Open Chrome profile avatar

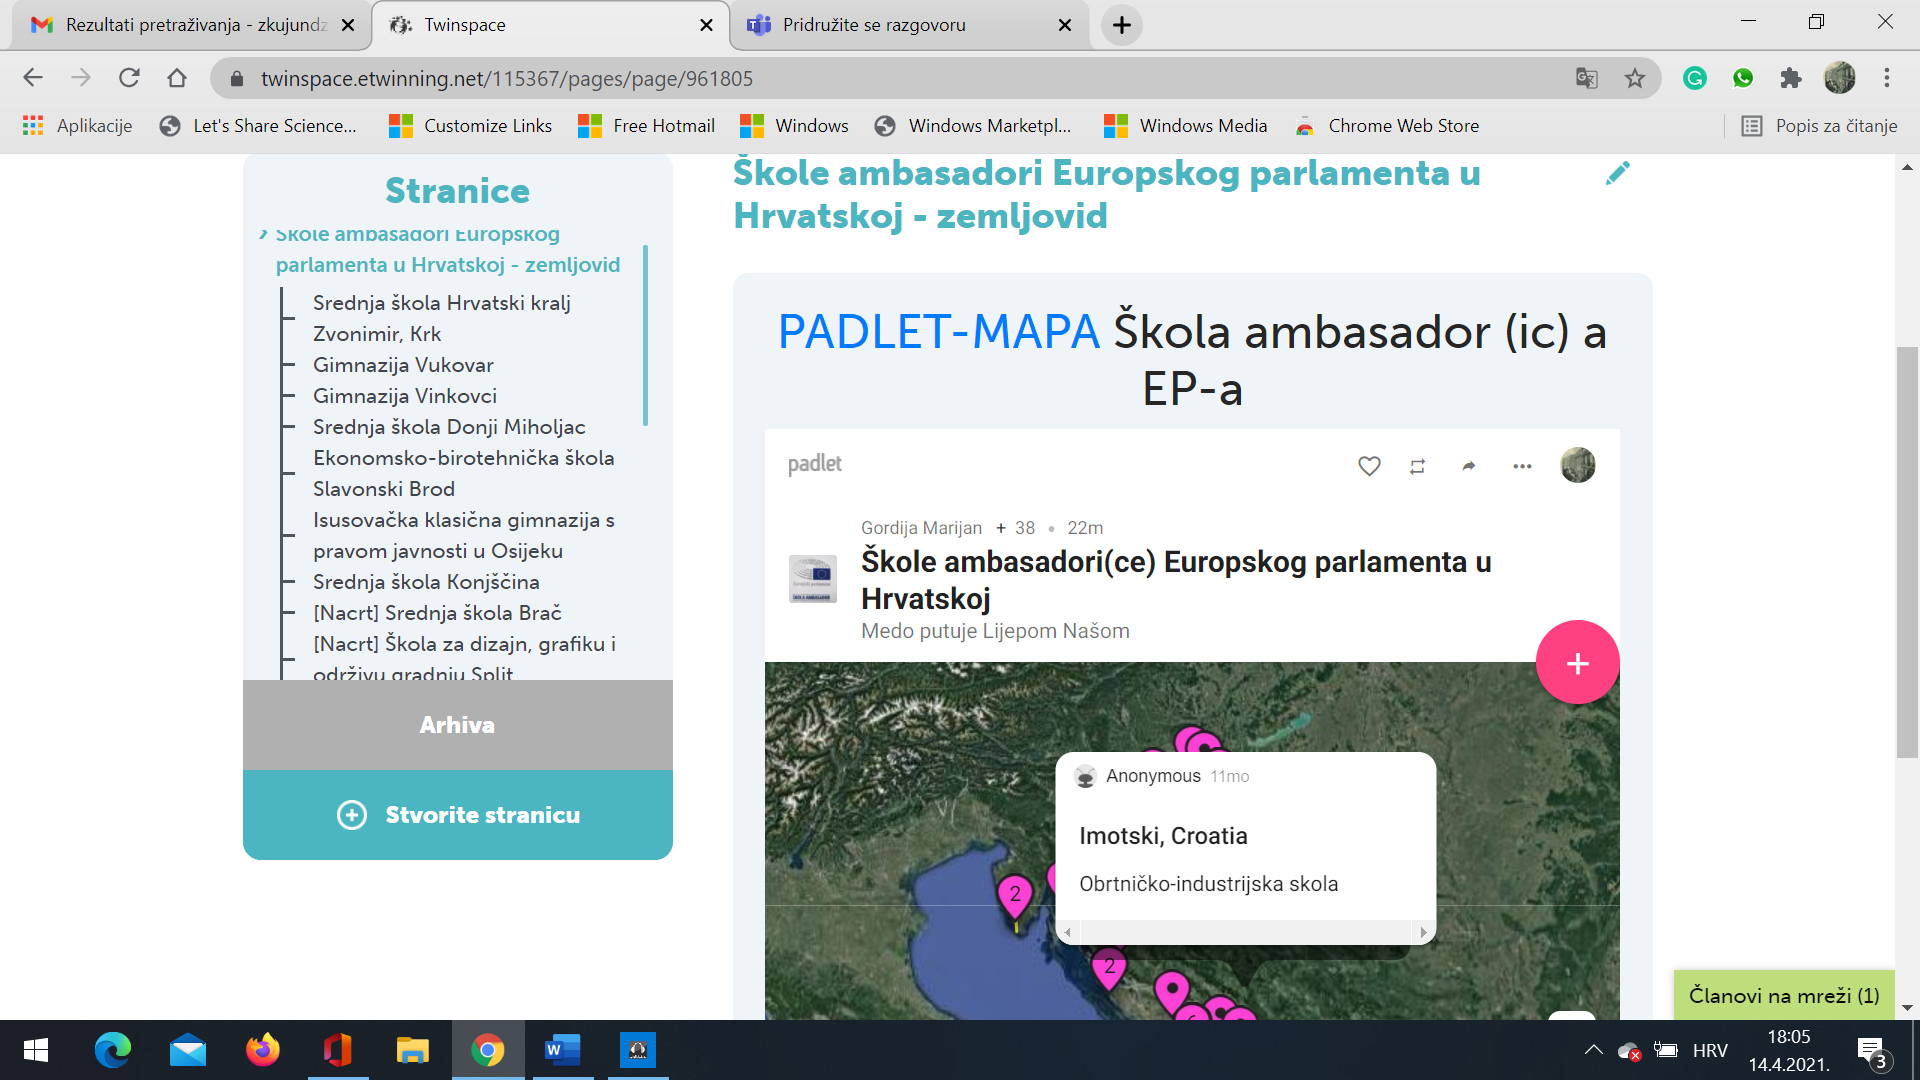tap(1839, 78)
